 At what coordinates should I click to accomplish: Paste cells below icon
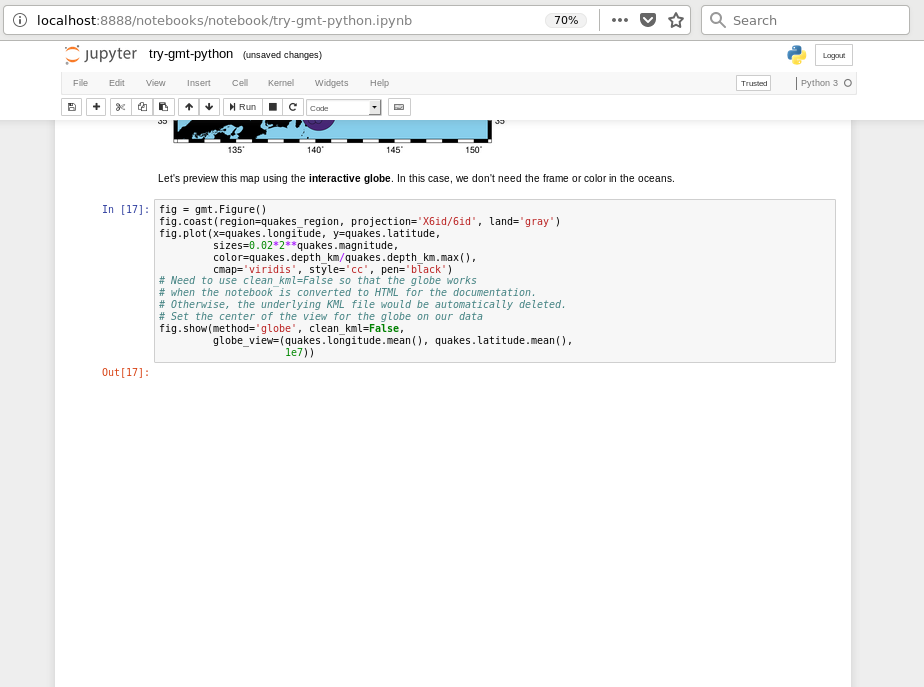[x=164, y=107]
